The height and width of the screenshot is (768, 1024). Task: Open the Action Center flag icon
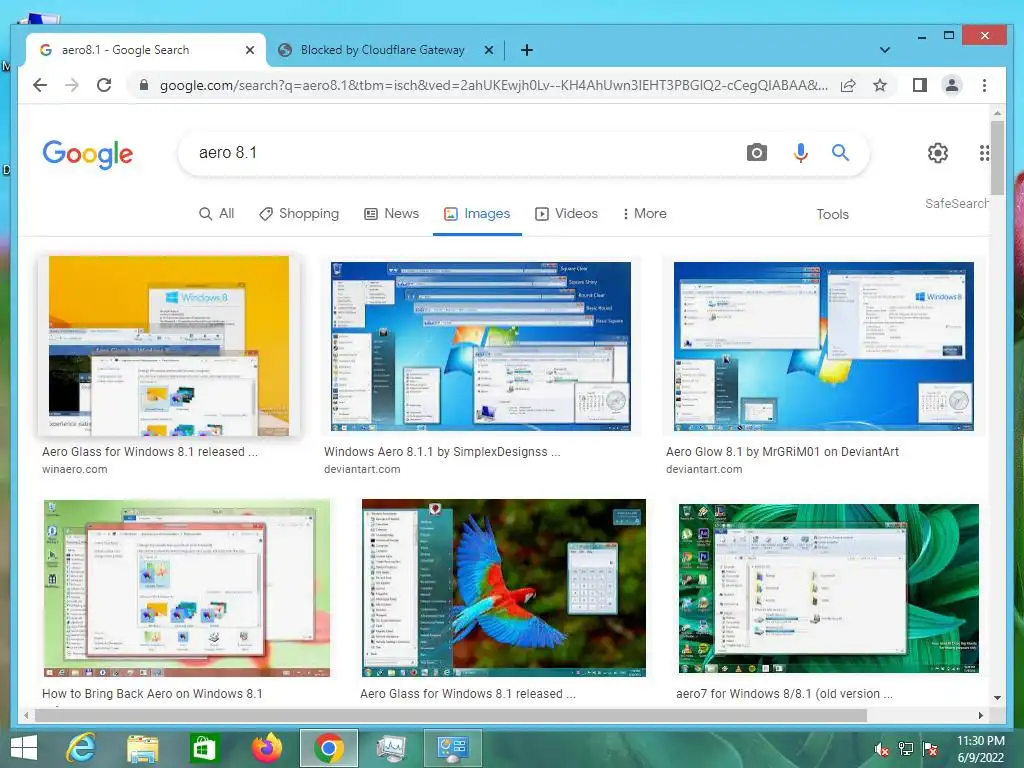pyautogui.click(x=930, y=749)
